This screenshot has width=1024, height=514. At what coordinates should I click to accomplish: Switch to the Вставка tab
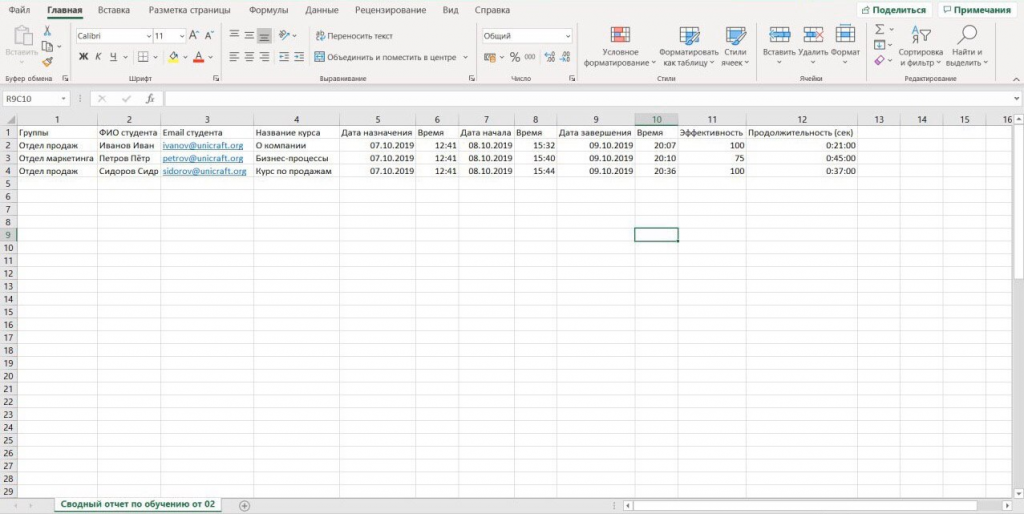114,10
